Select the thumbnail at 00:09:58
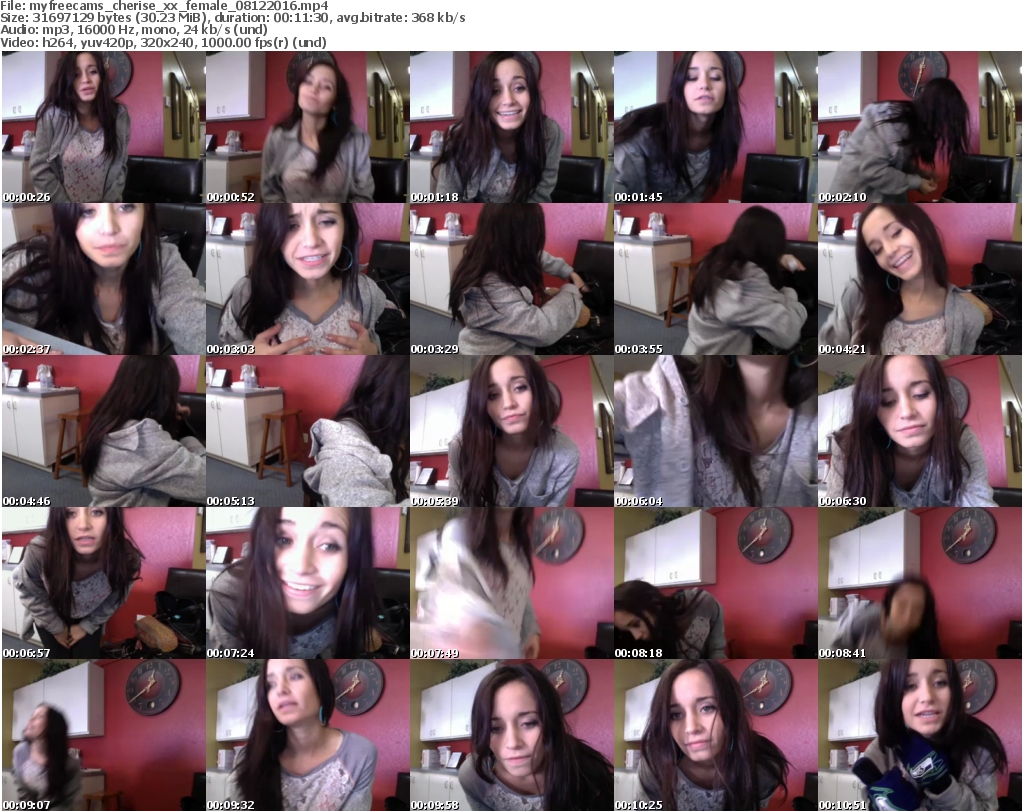 click(511, 735)
